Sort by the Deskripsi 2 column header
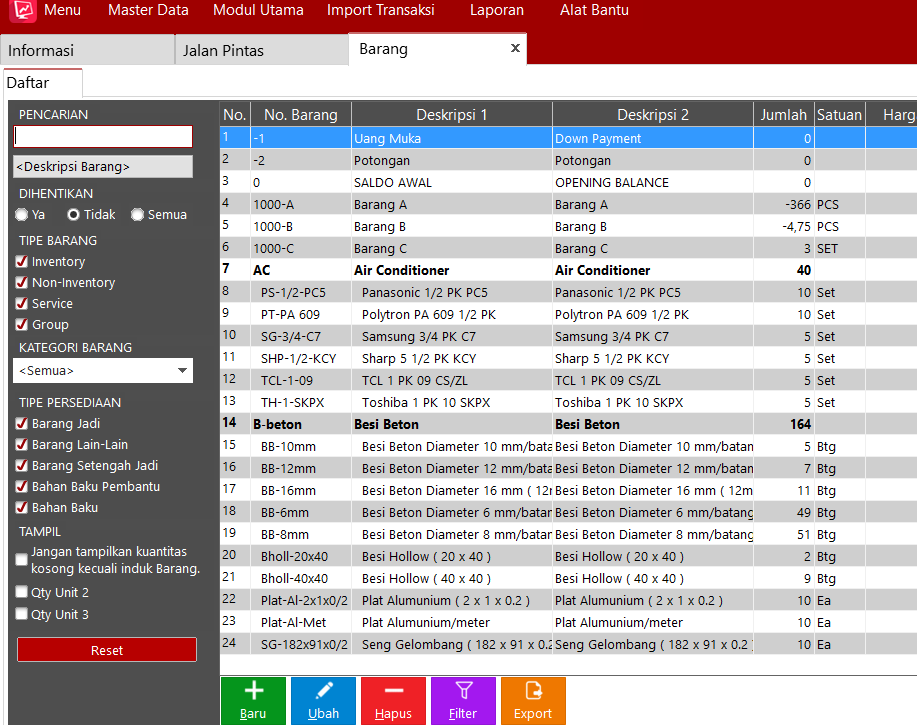The image size is (918, 728). (653, 115)
